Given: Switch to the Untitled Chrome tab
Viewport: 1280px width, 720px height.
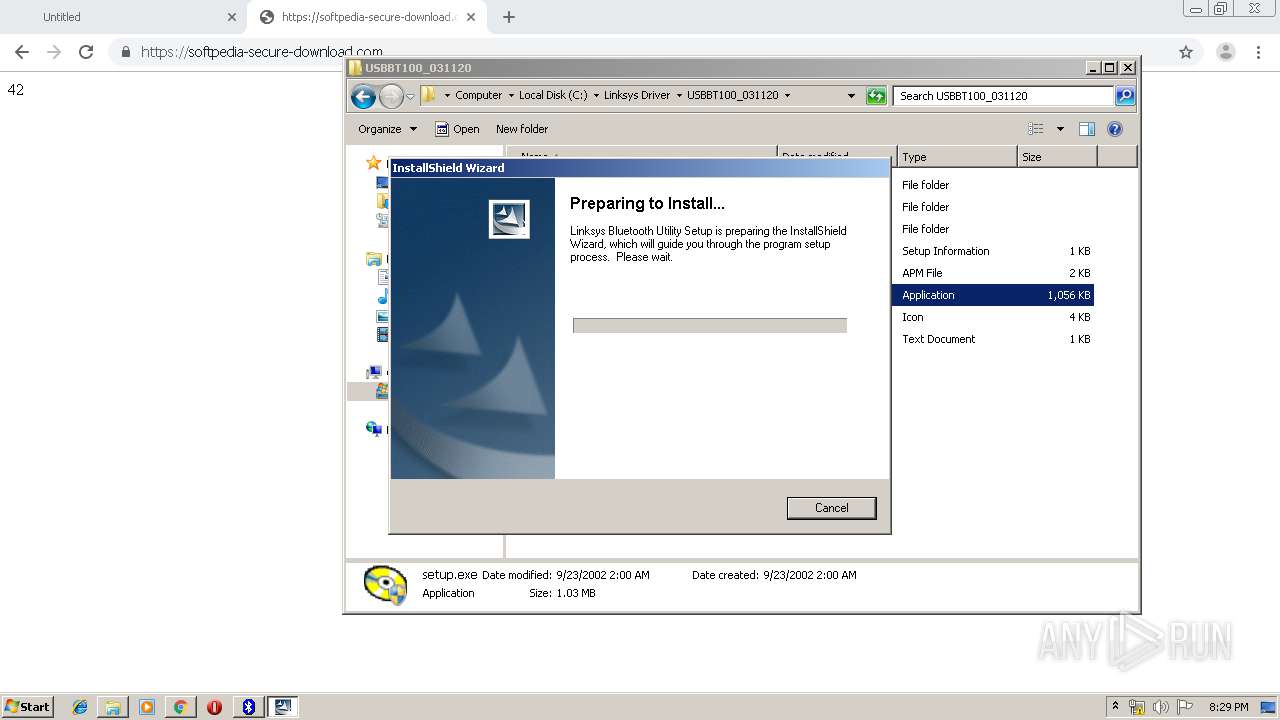Looking at the screenshot, I should [124, 17].
